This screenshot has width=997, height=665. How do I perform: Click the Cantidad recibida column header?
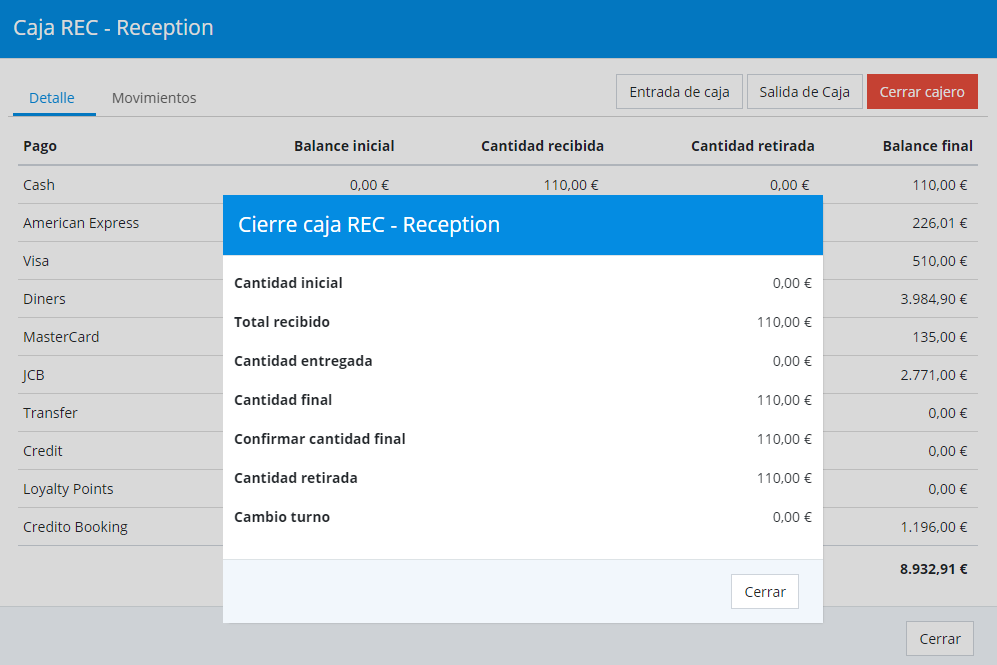pyautogui.click(x=542, y=146)
